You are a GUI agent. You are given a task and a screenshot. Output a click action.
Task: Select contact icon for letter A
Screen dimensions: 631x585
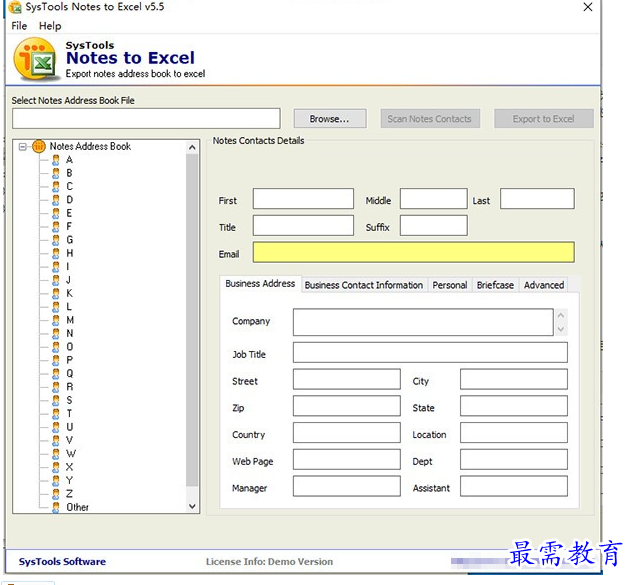click(x=56, y=160)
